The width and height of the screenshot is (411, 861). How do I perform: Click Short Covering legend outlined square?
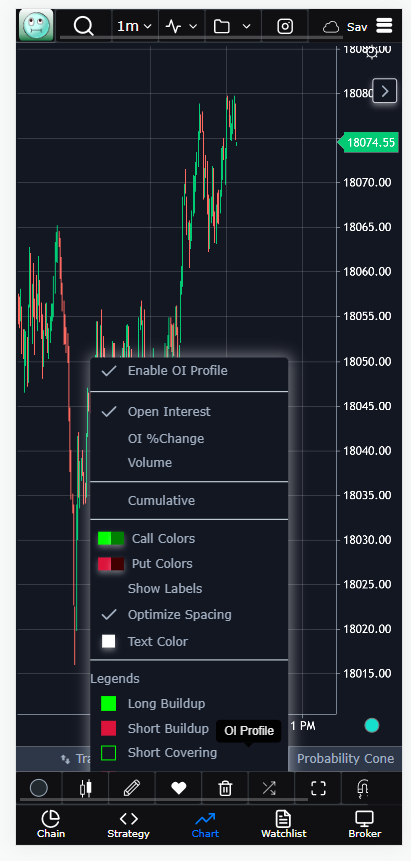pos(109,752)
